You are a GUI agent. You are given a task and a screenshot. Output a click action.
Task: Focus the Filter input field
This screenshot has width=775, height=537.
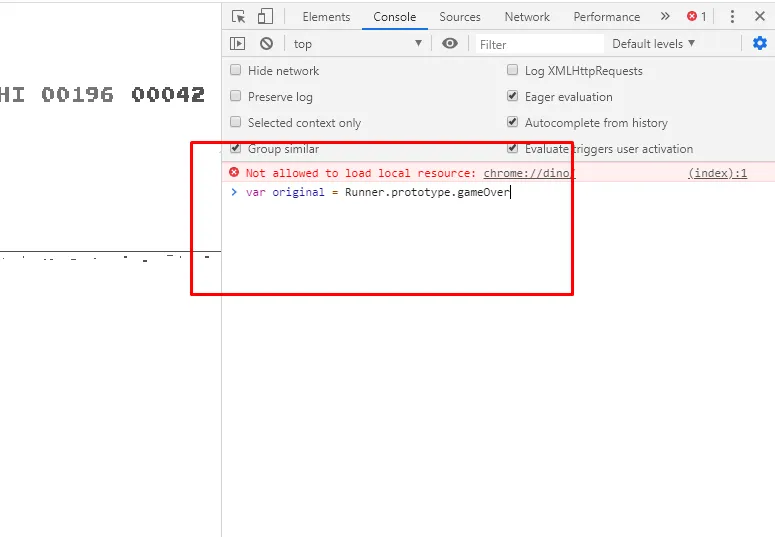(539, 45)
